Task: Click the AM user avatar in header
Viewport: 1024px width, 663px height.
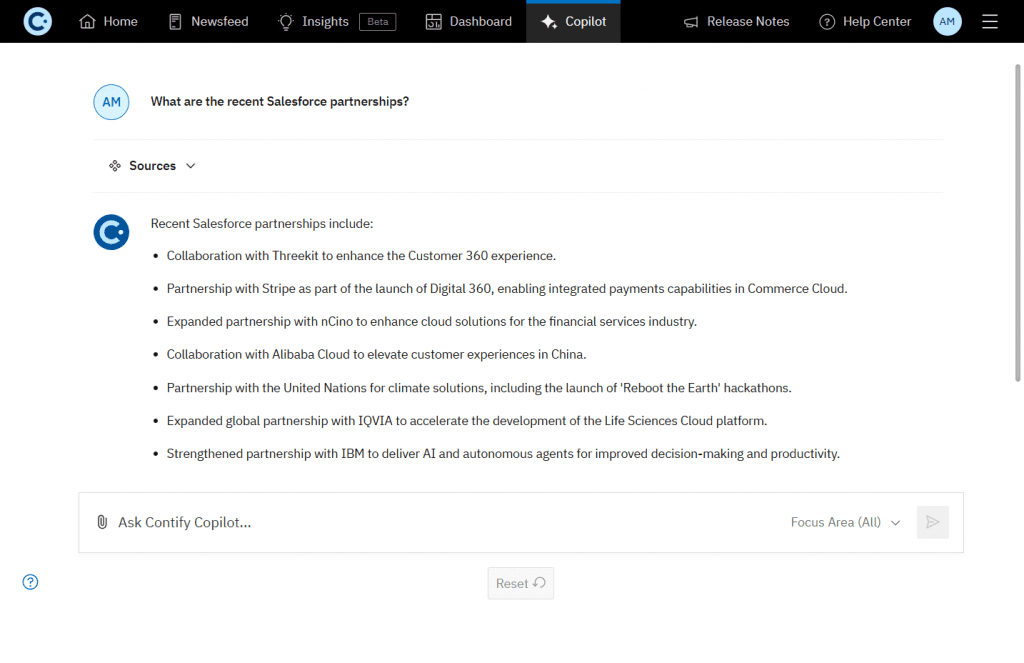Action: click(x=947, y=21)
